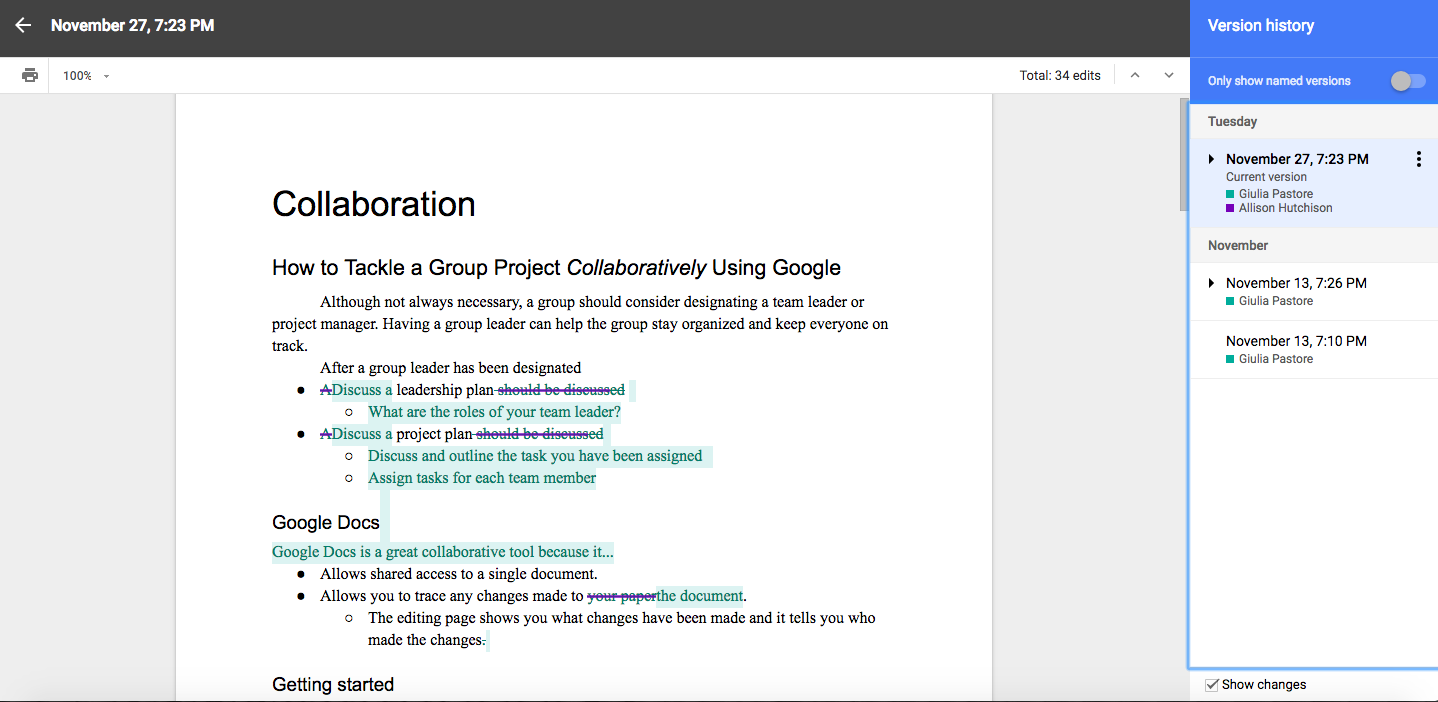
Task: Click 'Discuss and outline the task' line
Action: coord(535,456)
